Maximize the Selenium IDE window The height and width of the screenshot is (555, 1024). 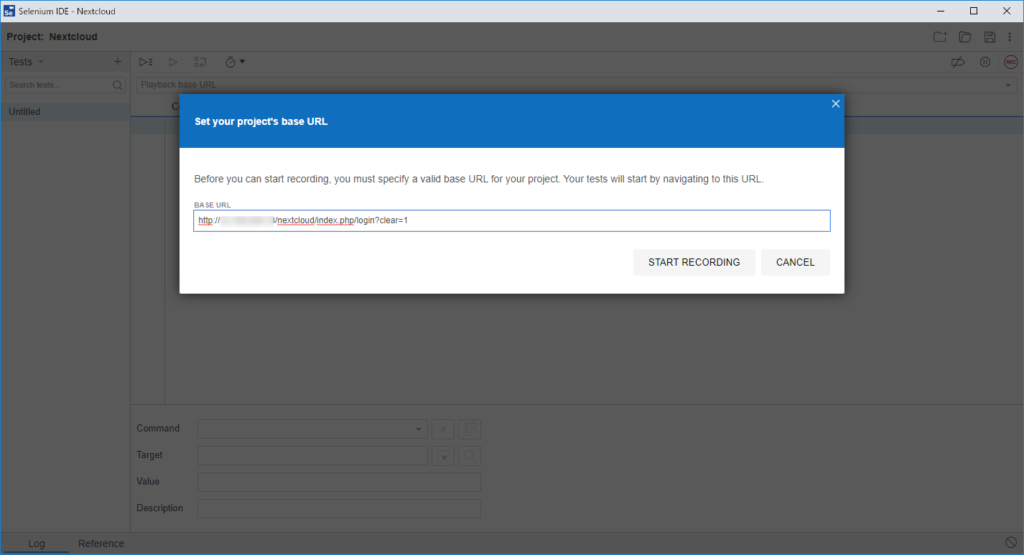974,11
